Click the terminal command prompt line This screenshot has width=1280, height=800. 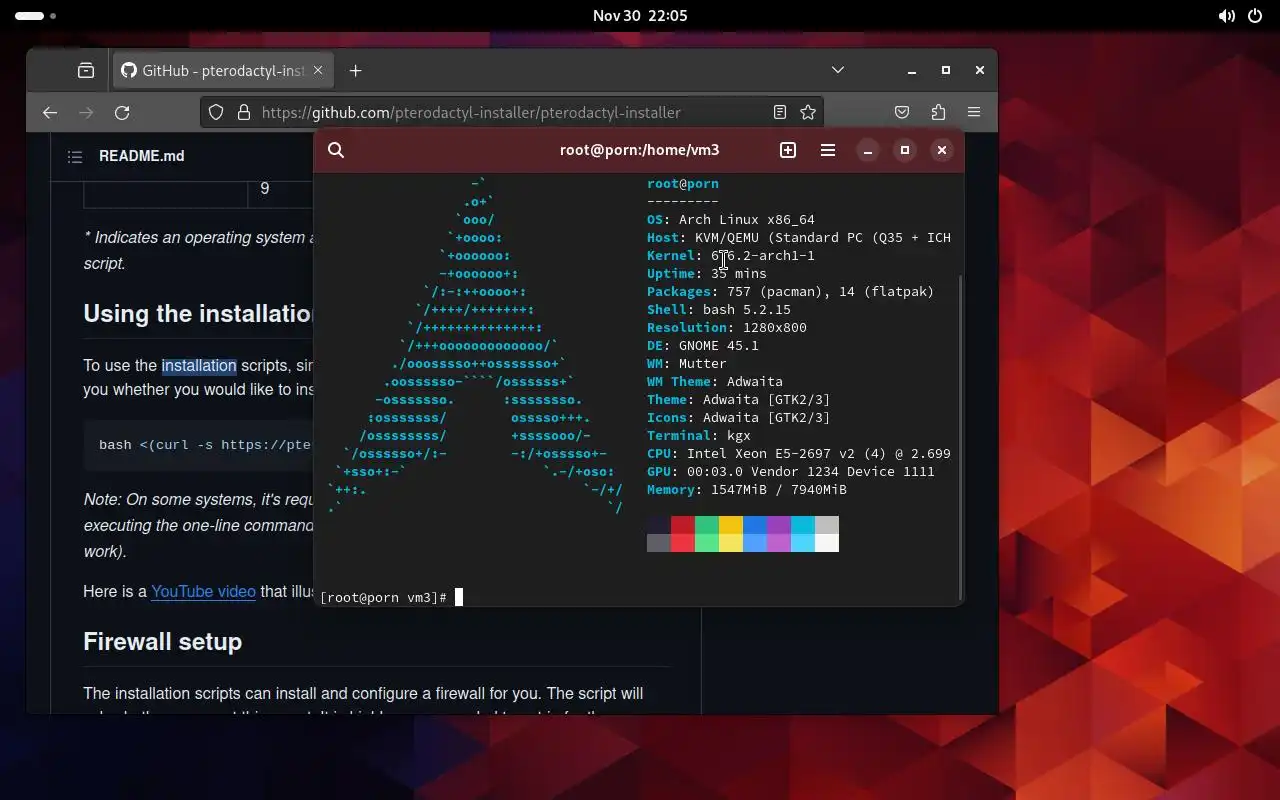point(390,598)
